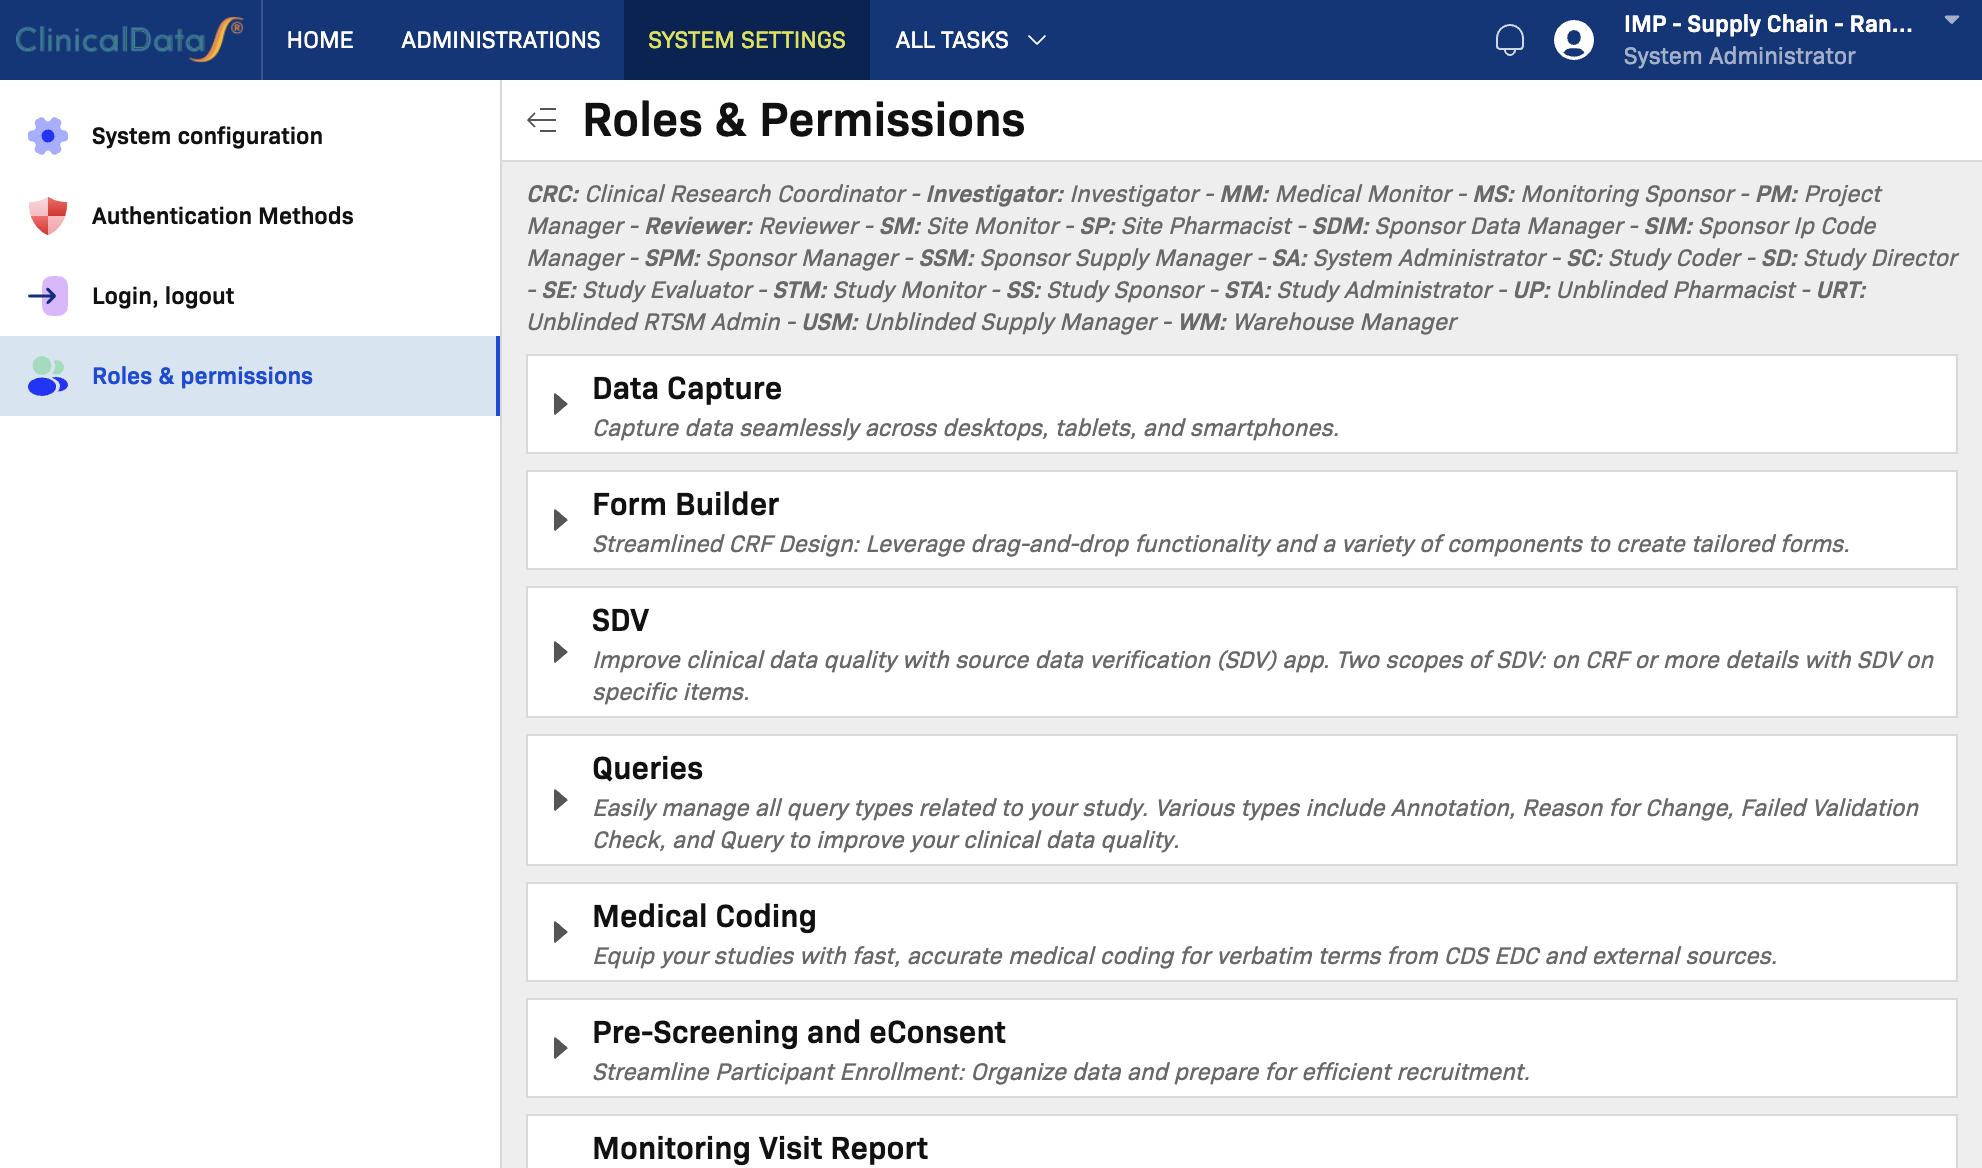
Task: Expand the Queries section
Action: click(559, 800)
